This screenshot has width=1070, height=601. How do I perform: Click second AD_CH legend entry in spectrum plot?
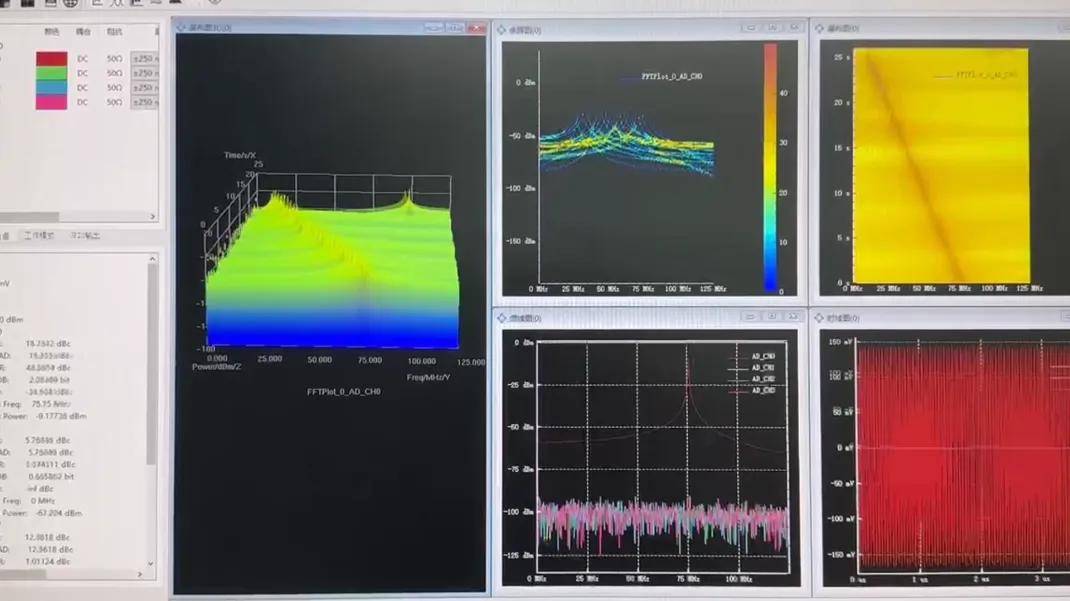(763, 368)
